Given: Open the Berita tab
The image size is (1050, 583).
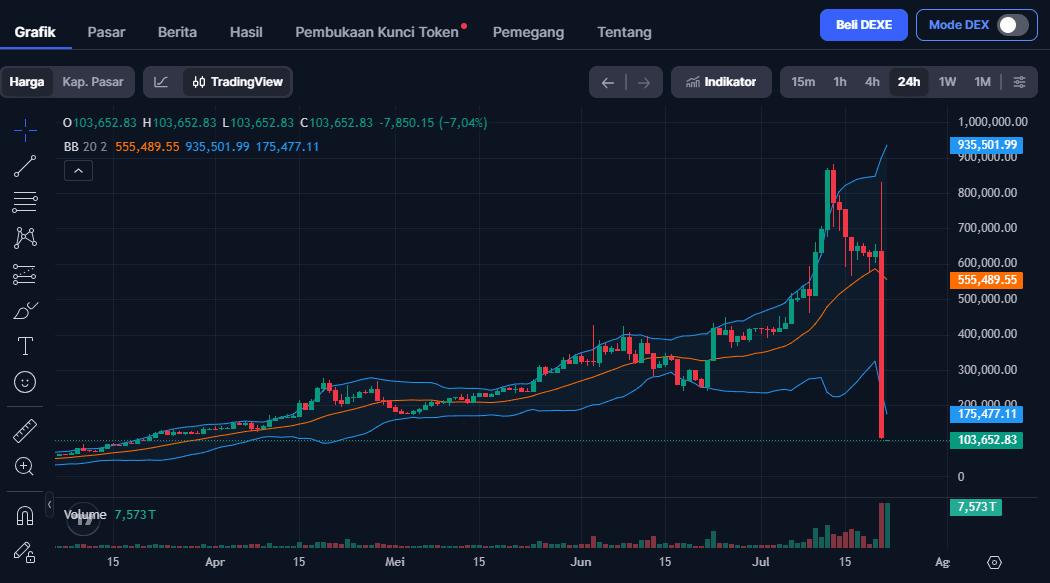Looking at the screenshot, I should [x=177, y=31].
